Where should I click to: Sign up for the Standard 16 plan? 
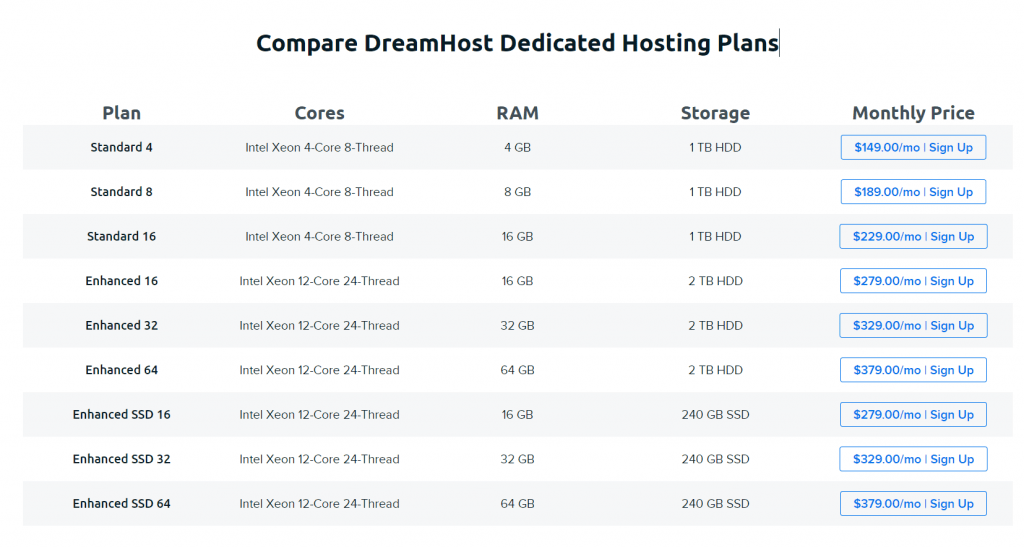913,236
